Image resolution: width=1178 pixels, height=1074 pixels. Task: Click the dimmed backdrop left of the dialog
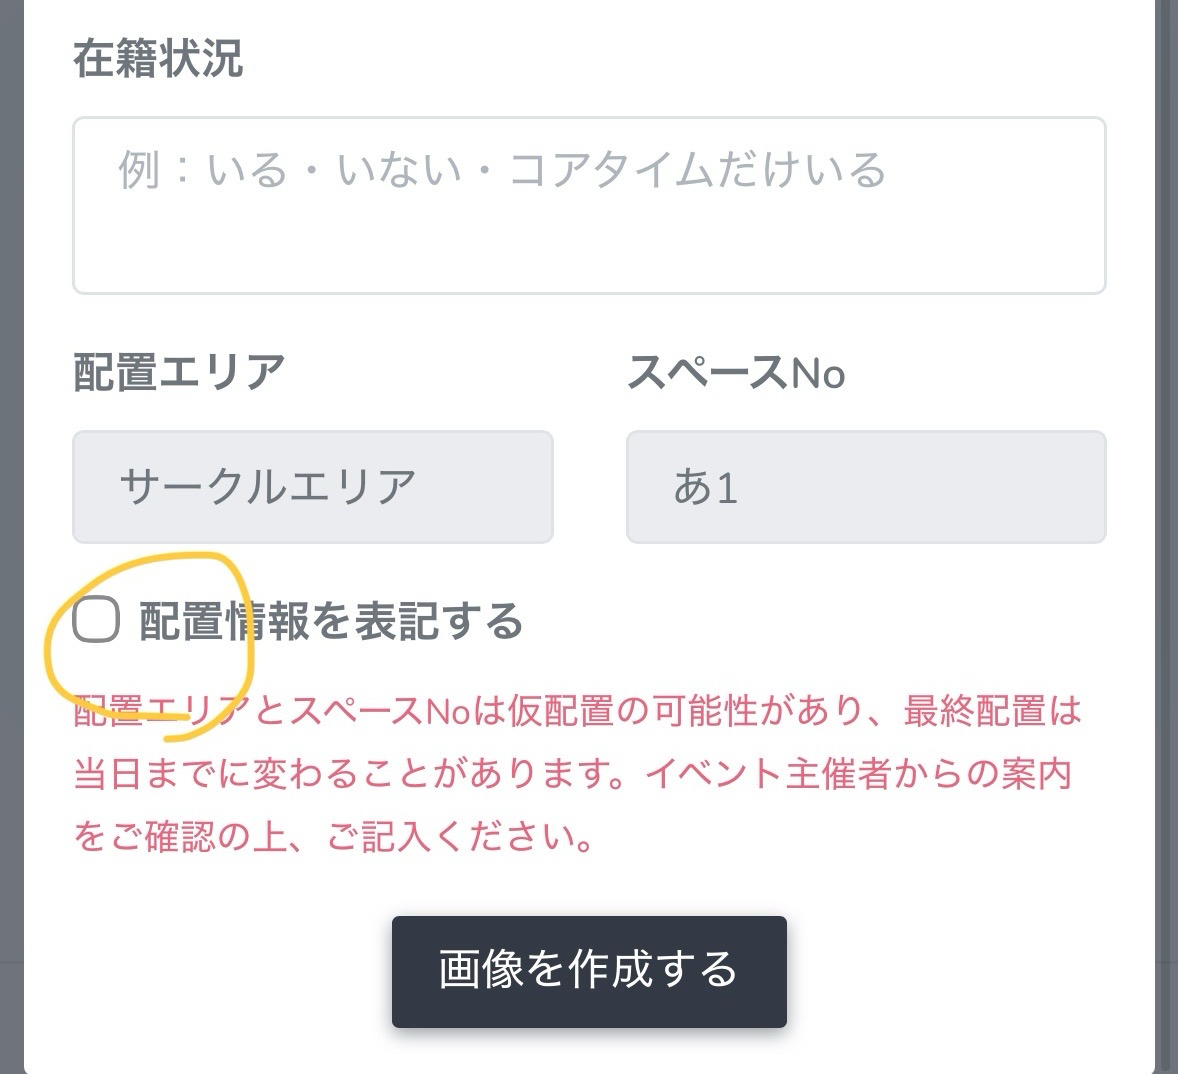click(x=11, y=500)
